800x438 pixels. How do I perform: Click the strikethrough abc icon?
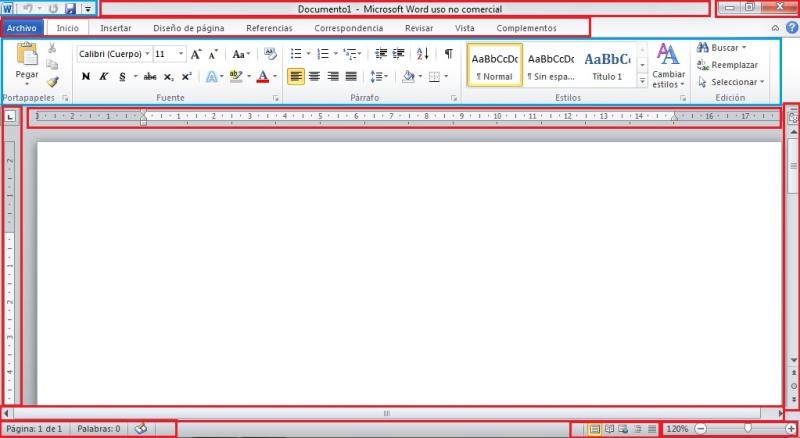[150, 76]
